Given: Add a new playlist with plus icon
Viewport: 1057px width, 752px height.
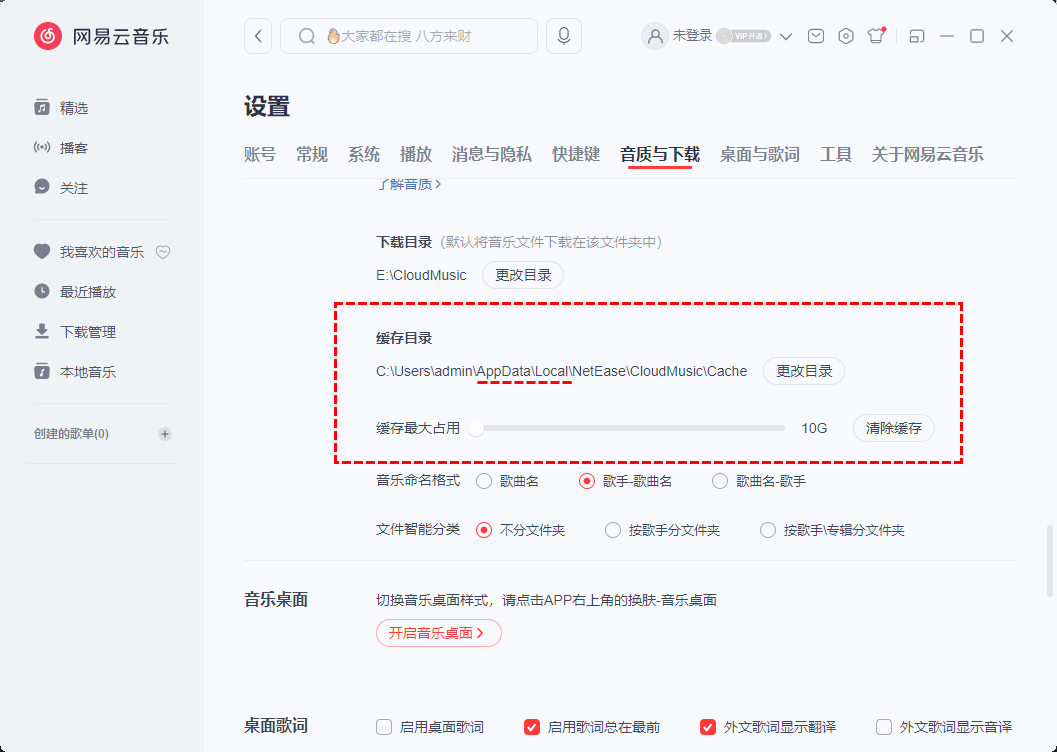Looking at the screenshot, I should (164, 433).
